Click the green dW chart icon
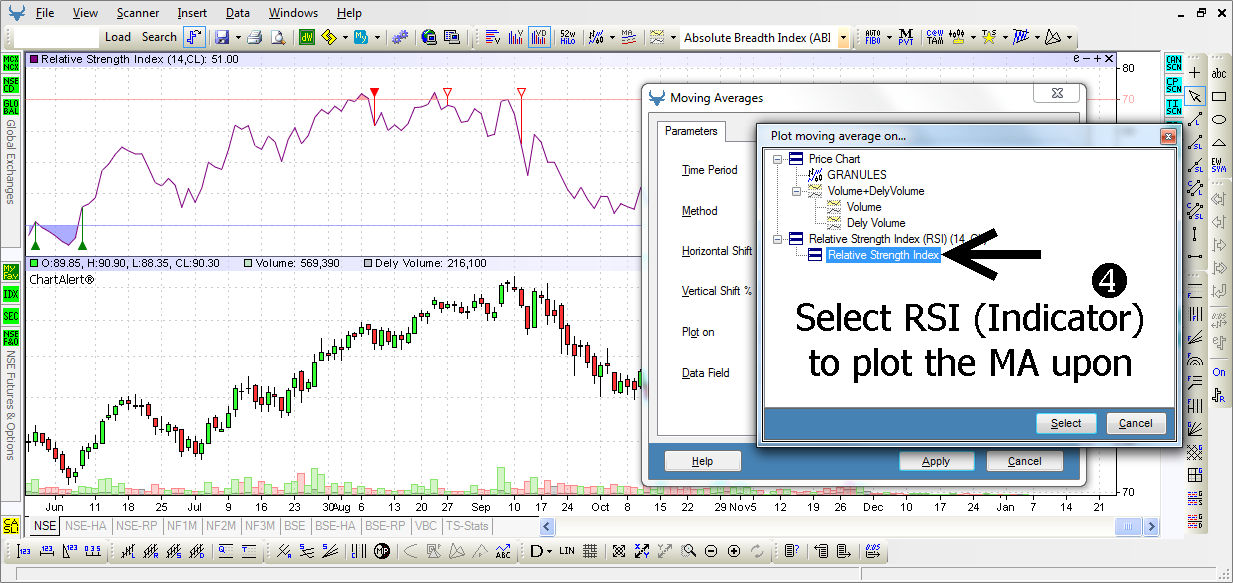 [307, 37]
